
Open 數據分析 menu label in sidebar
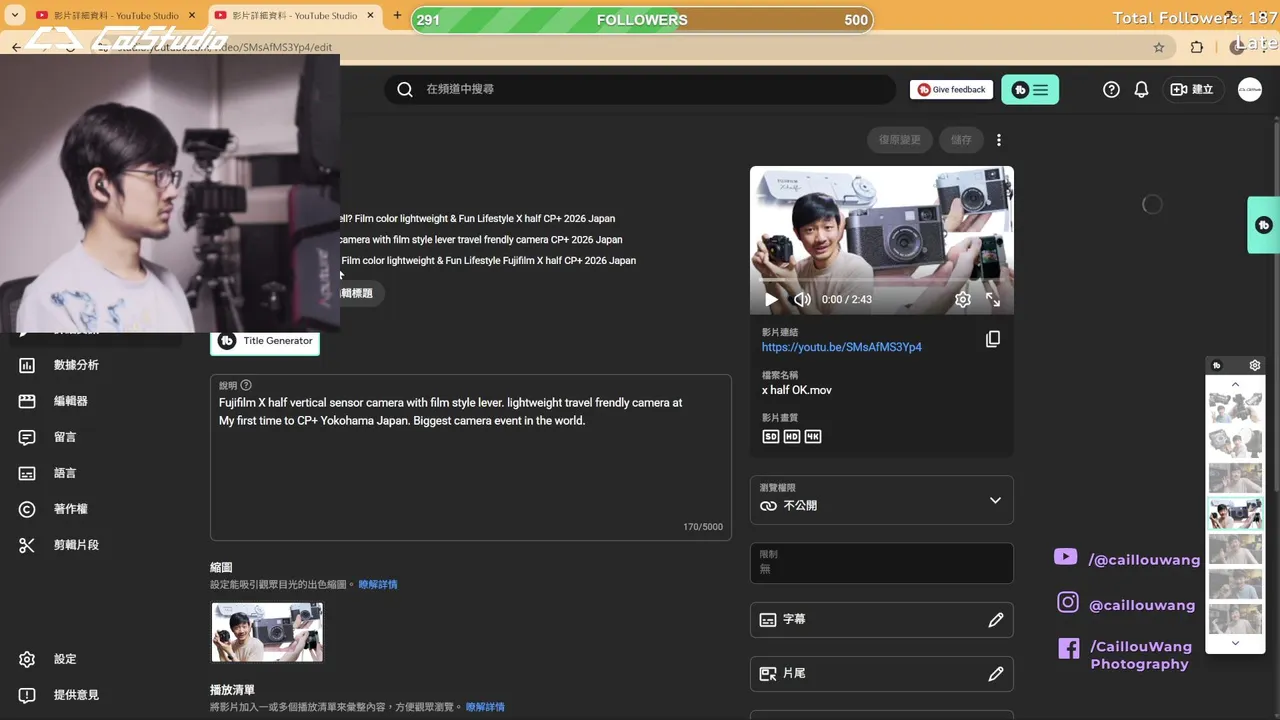[76, 365]
